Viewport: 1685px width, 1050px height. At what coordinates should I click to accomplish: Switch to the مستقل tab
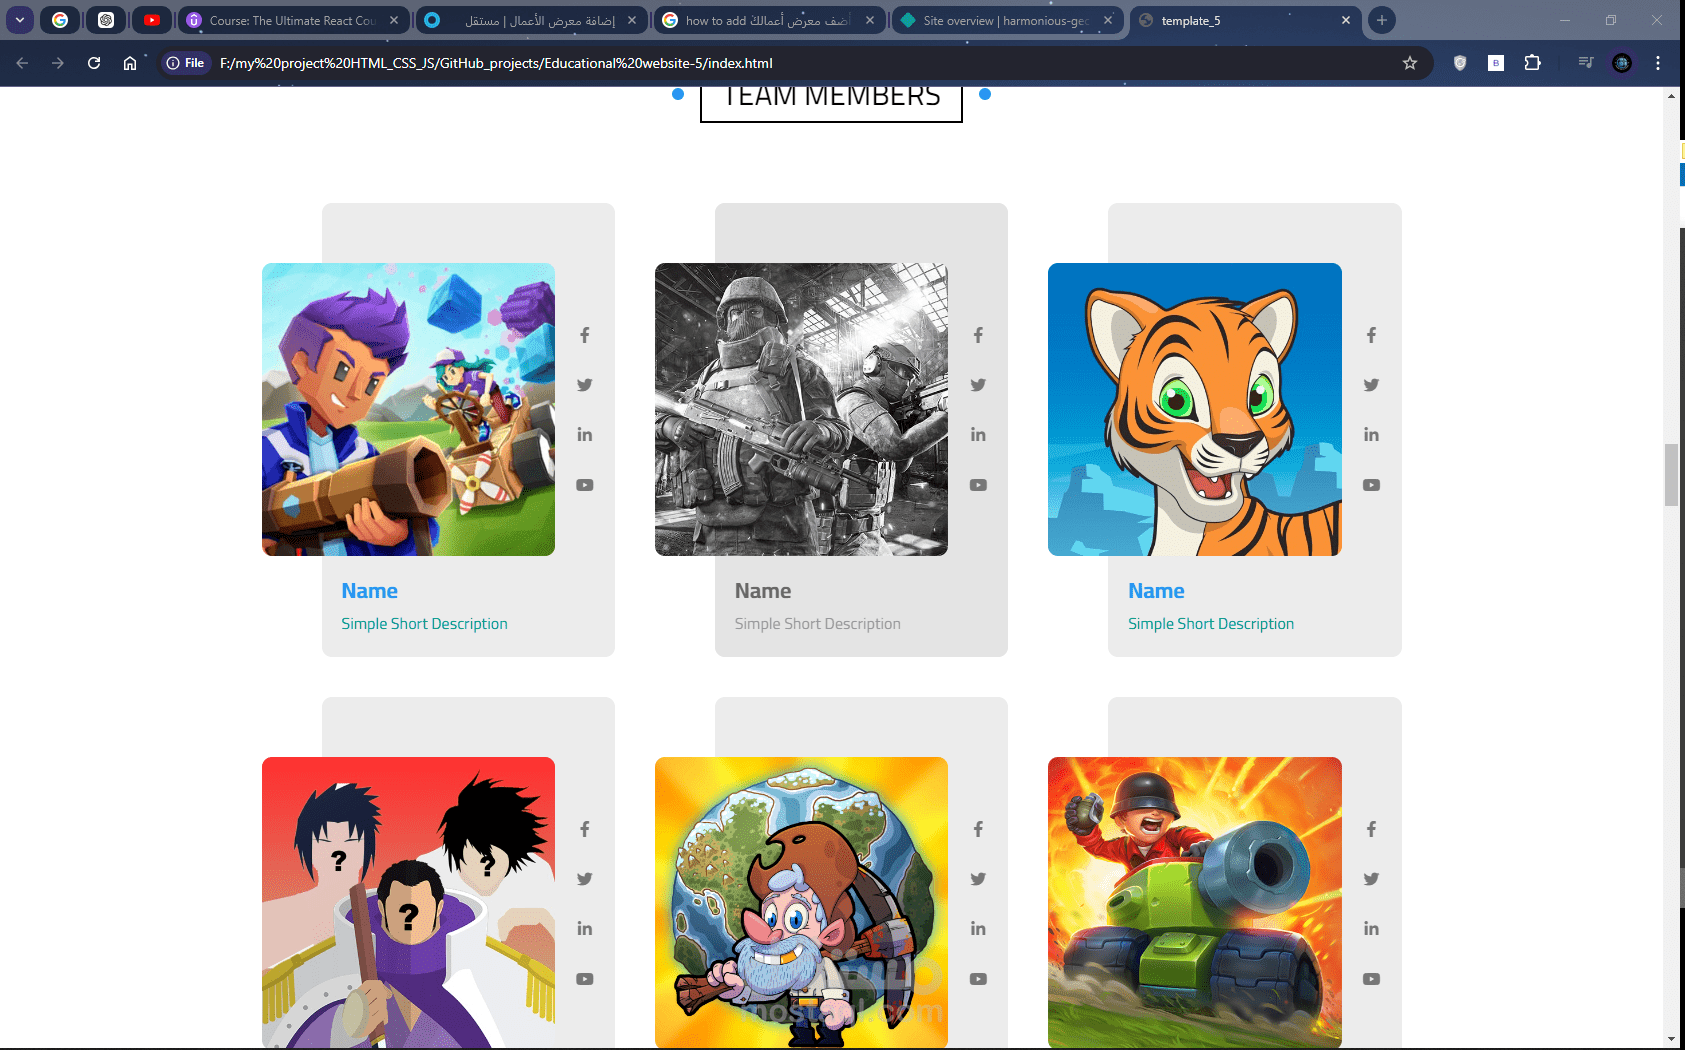point(531,20)
